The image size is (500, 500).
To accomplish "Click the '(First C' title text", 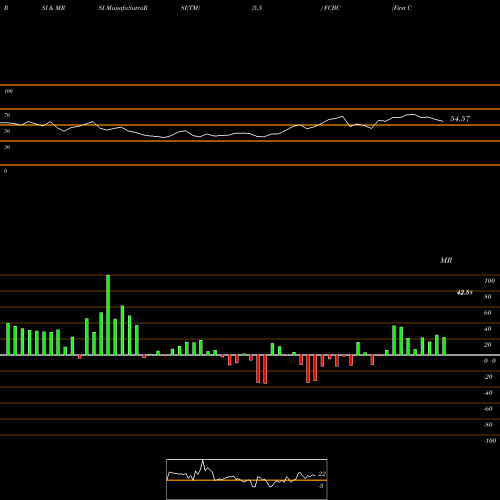I will coord(402,8).
